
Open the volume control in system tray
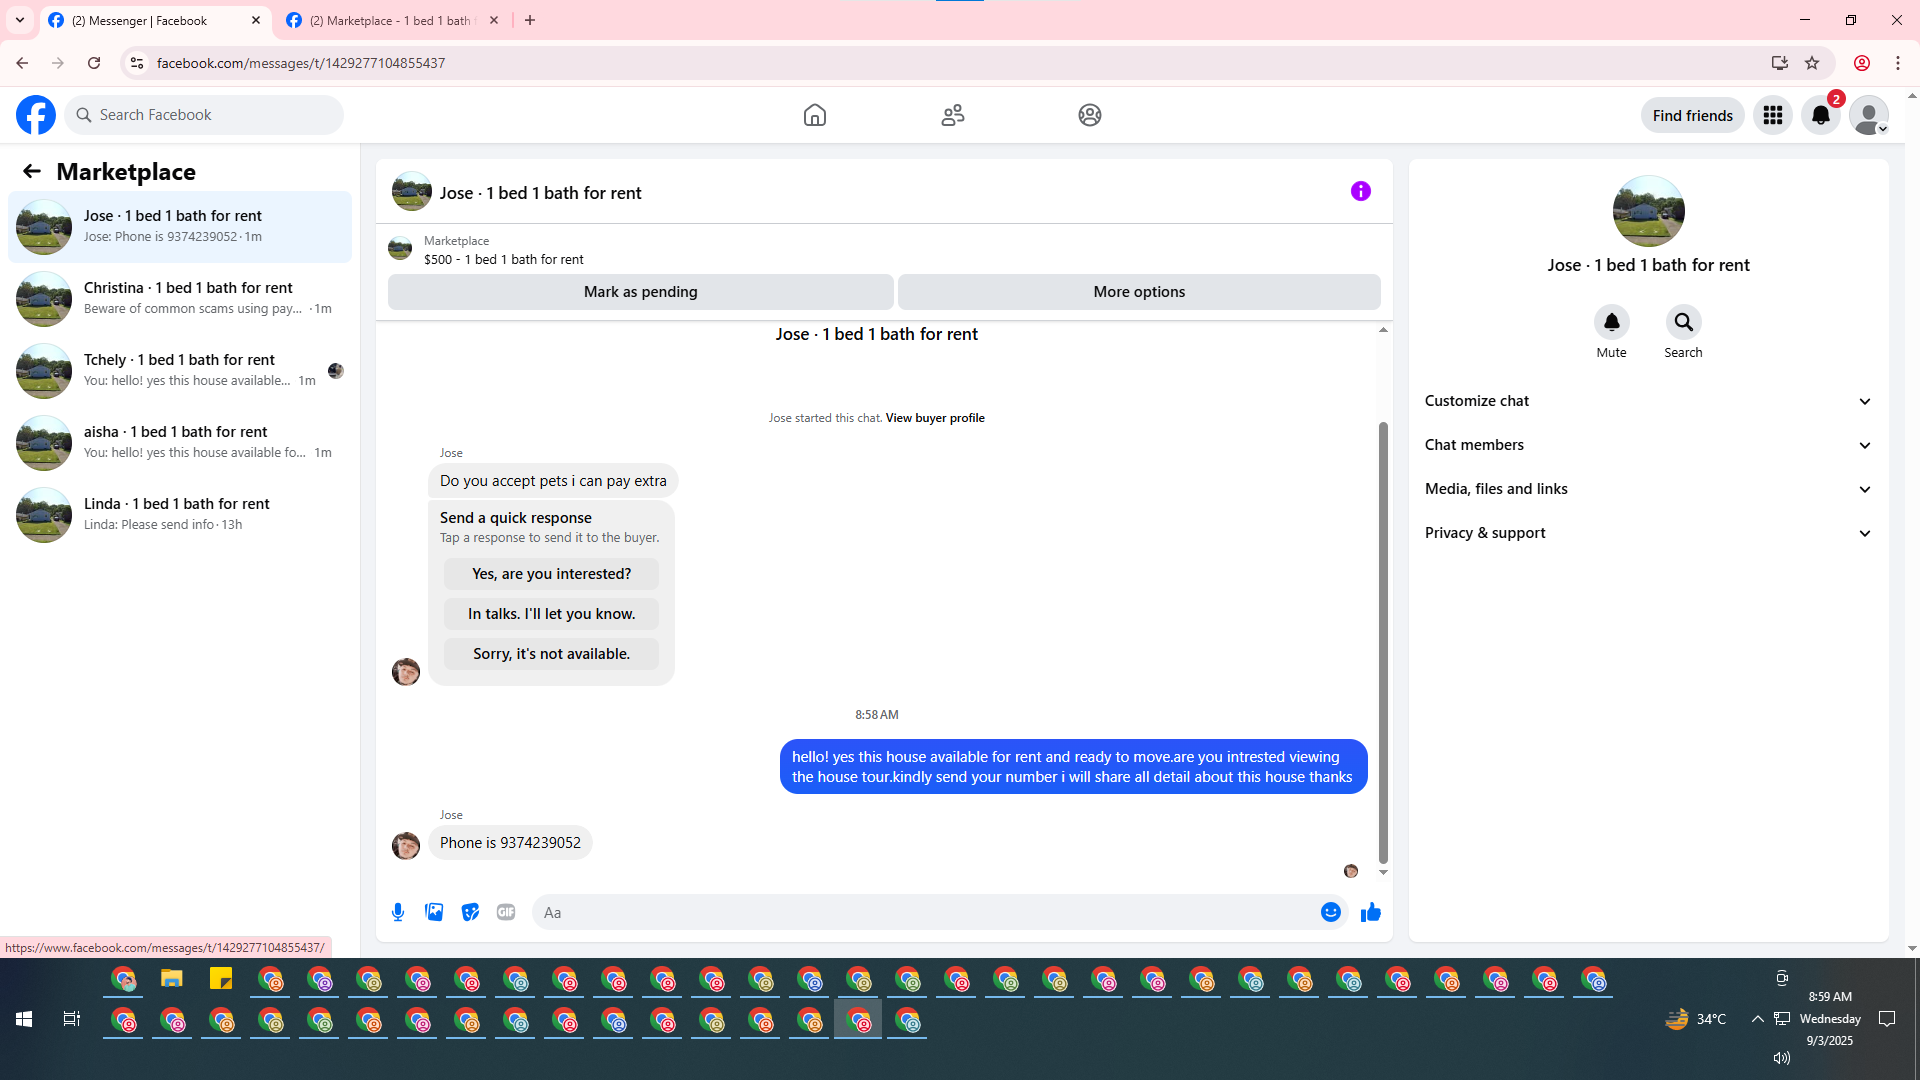pyautogui.click(x=1782, y=1058)
